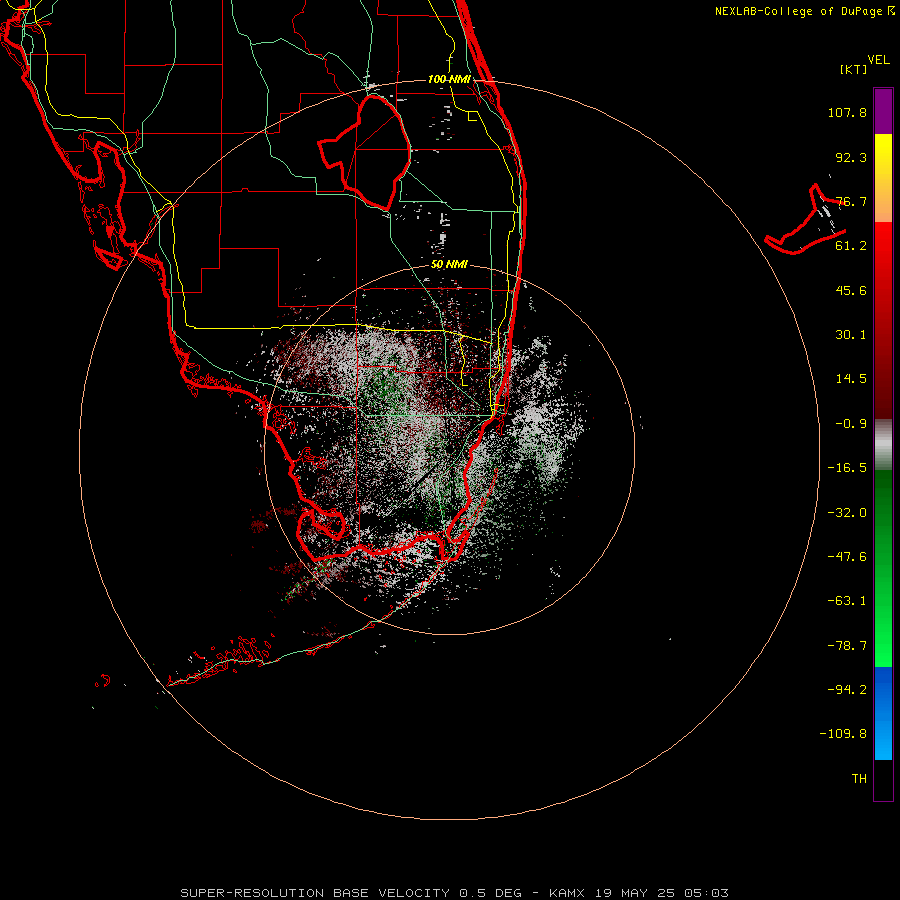
Task: Click the 76.7 legend value
Action: pos(851,201)
